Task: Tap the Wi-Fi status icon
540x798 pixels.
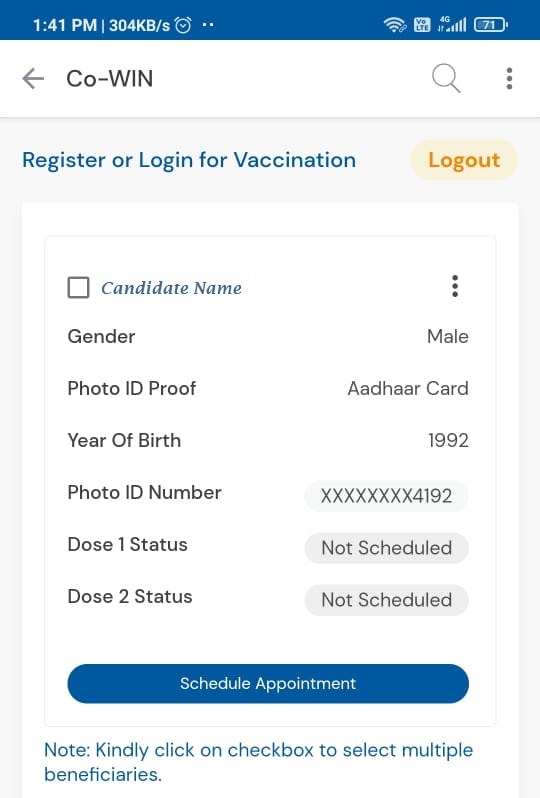Action: pyautogui.click(x=394, y=24)
